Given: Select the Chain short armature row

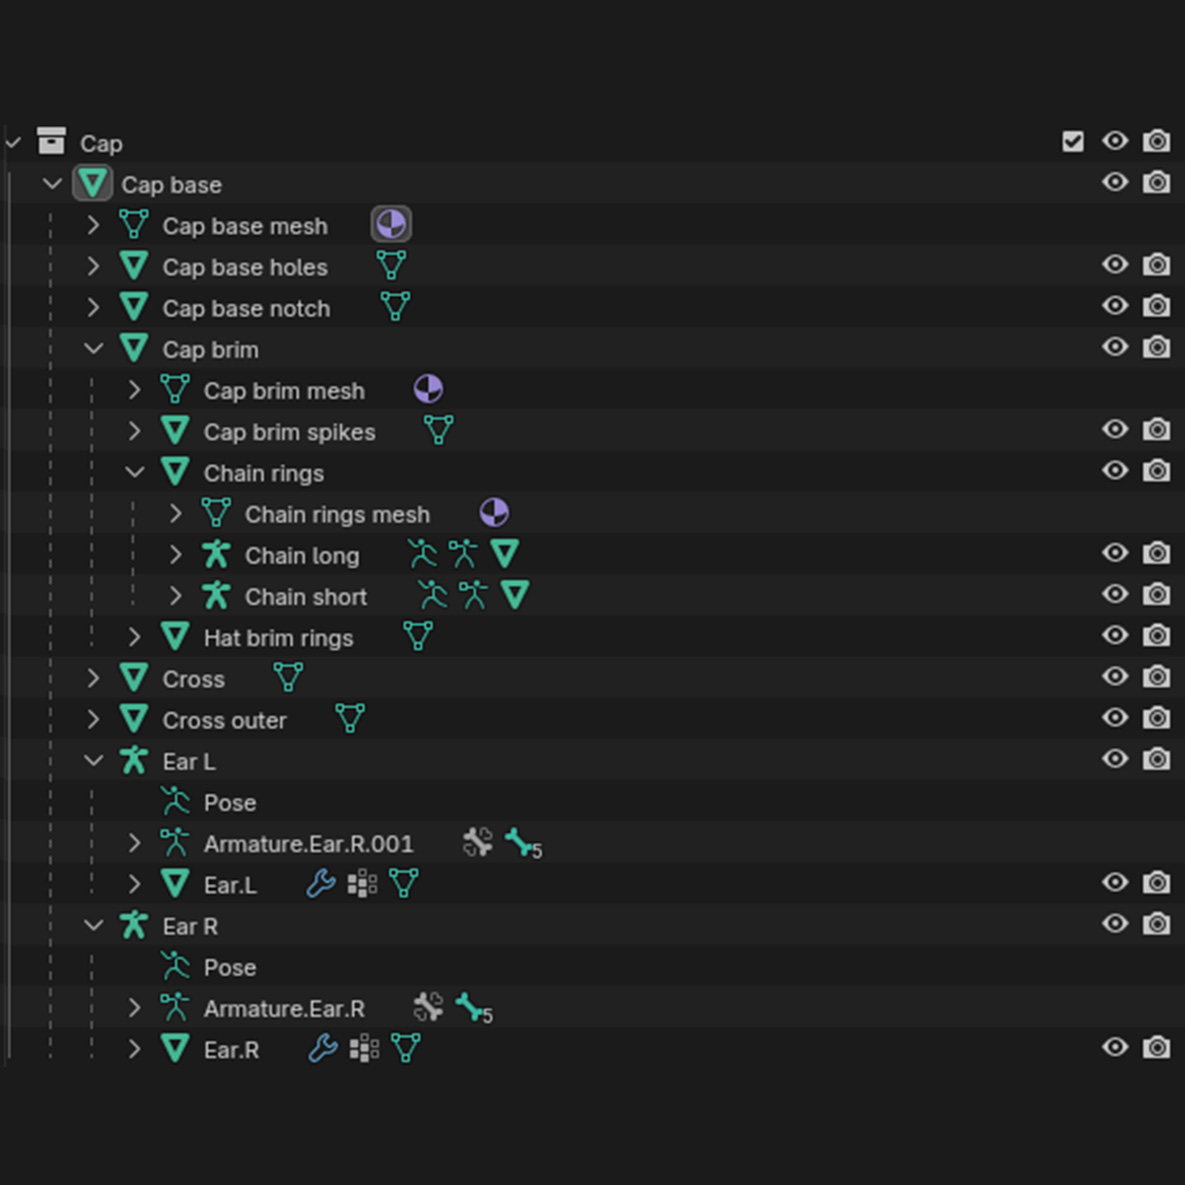Looking at the screenshot, I should [305, 597].
